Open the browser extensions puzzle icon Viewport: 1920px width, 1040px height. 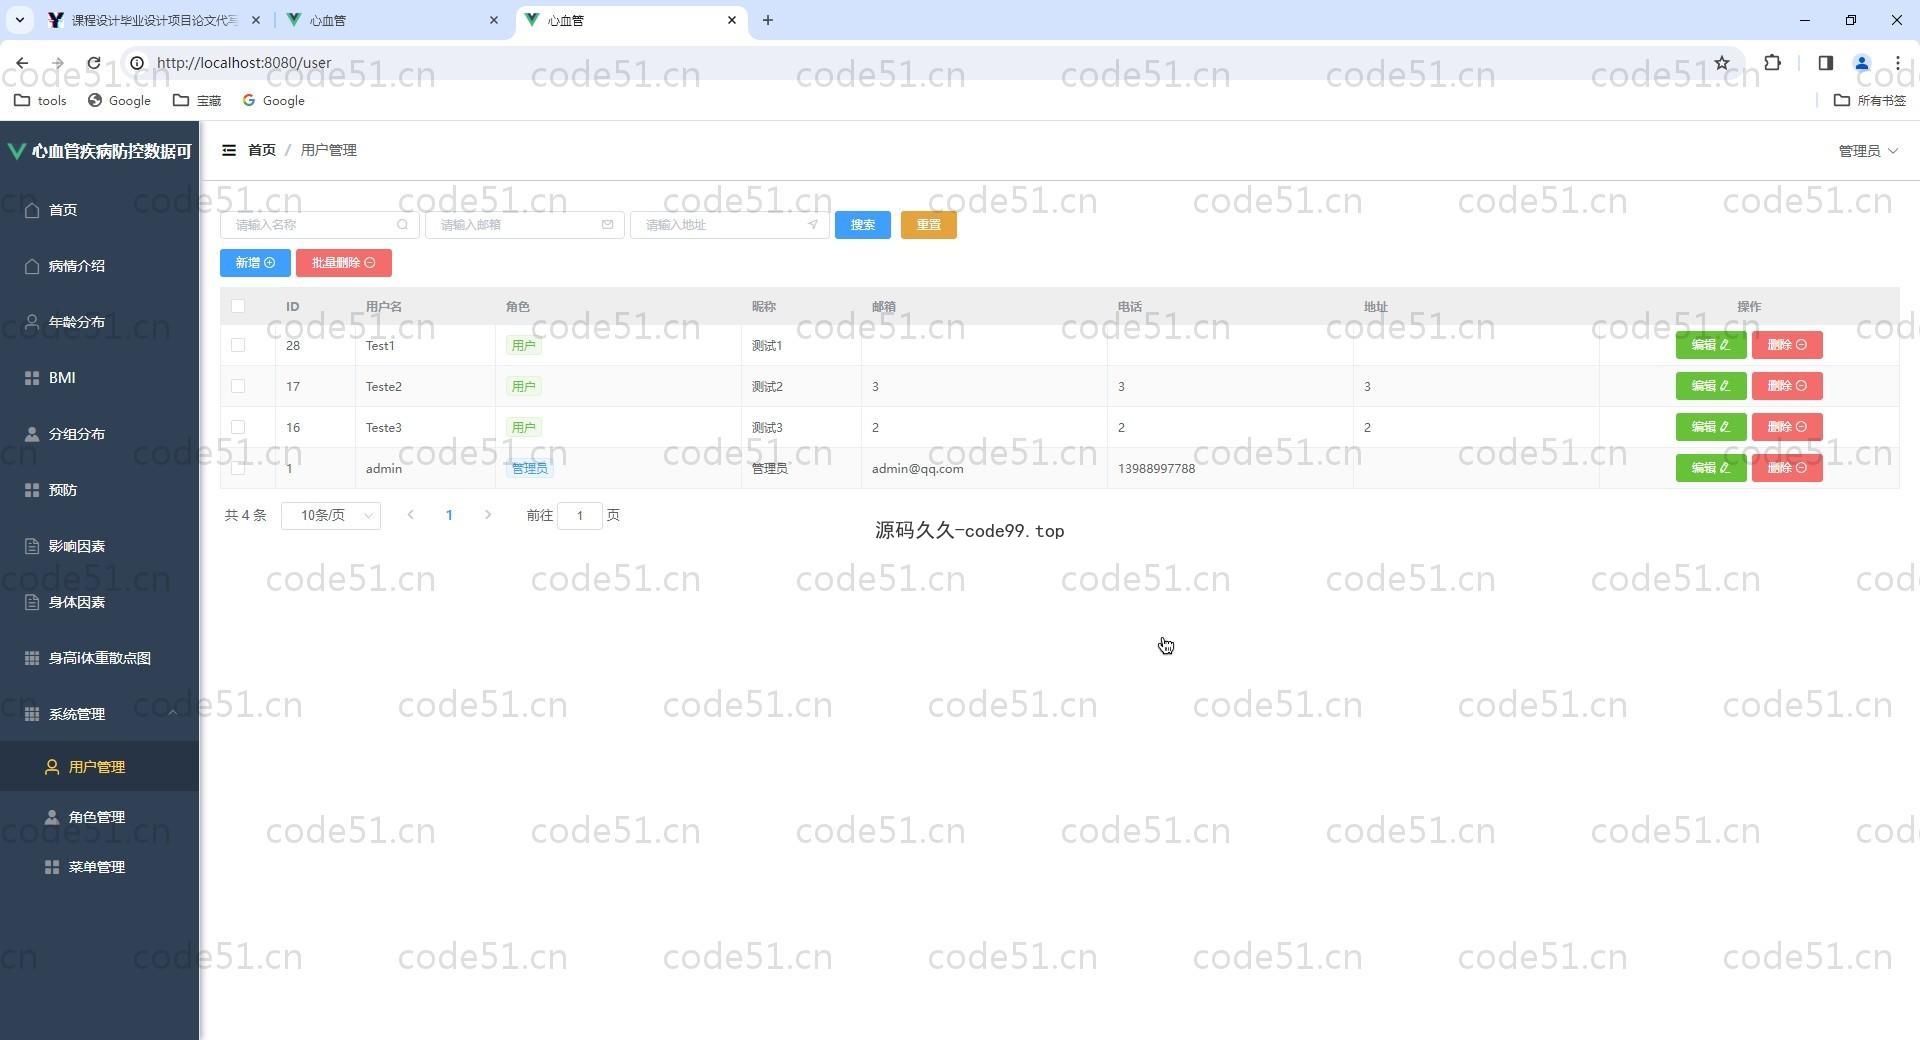point(1772,63)
